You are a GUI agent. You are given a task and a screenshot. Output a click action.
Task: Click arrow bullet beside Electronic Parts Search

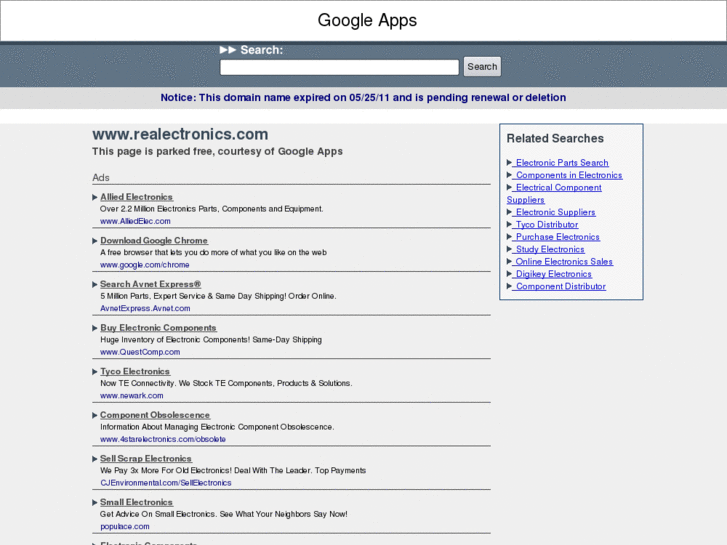(x=509, y=162)
